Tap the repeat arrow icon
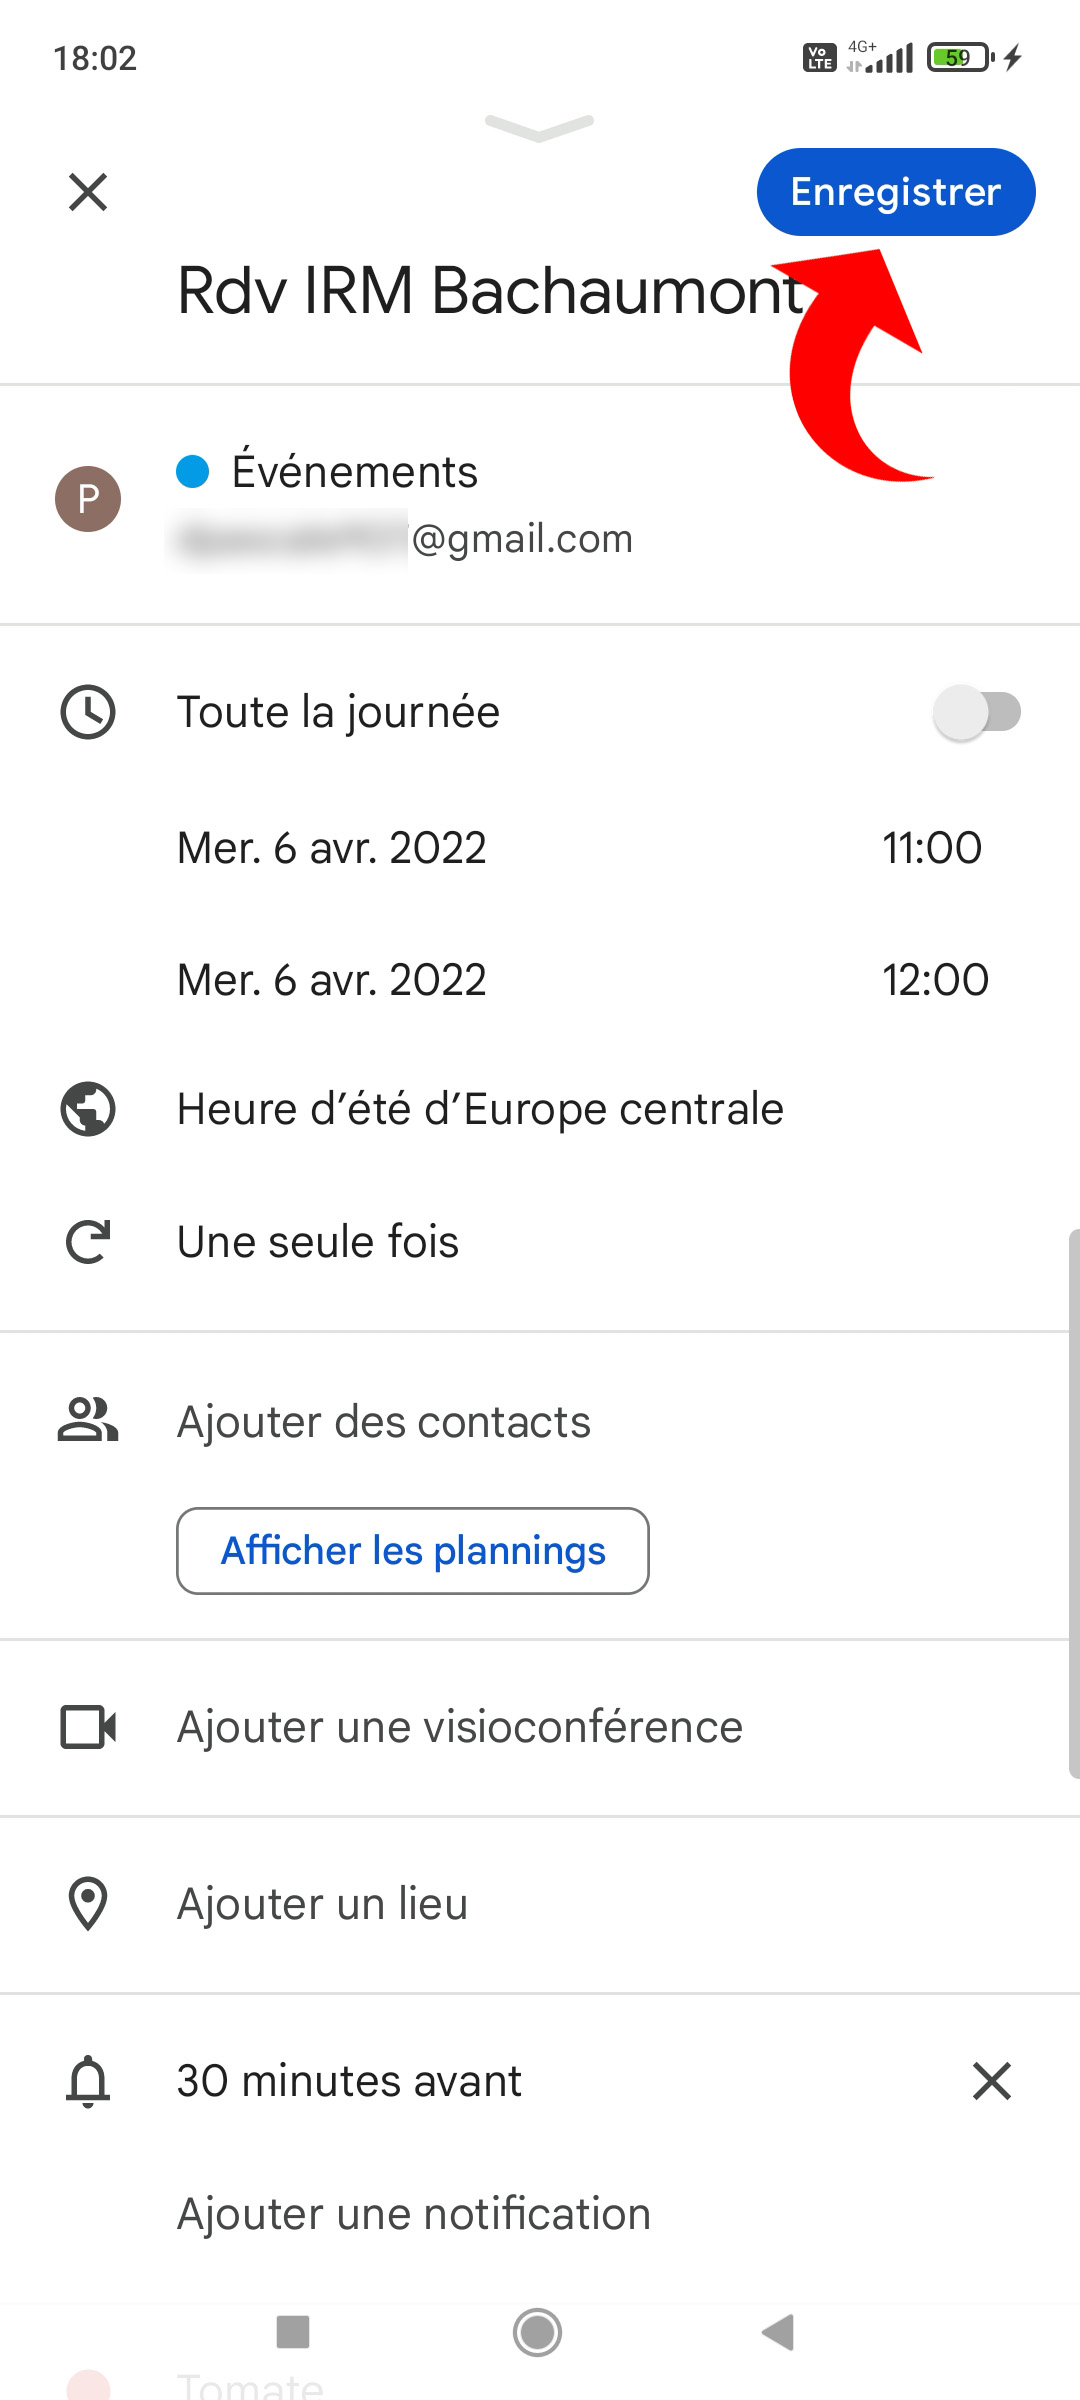This screenshot has width=1080, height=2400. (x=88, y=1242)
